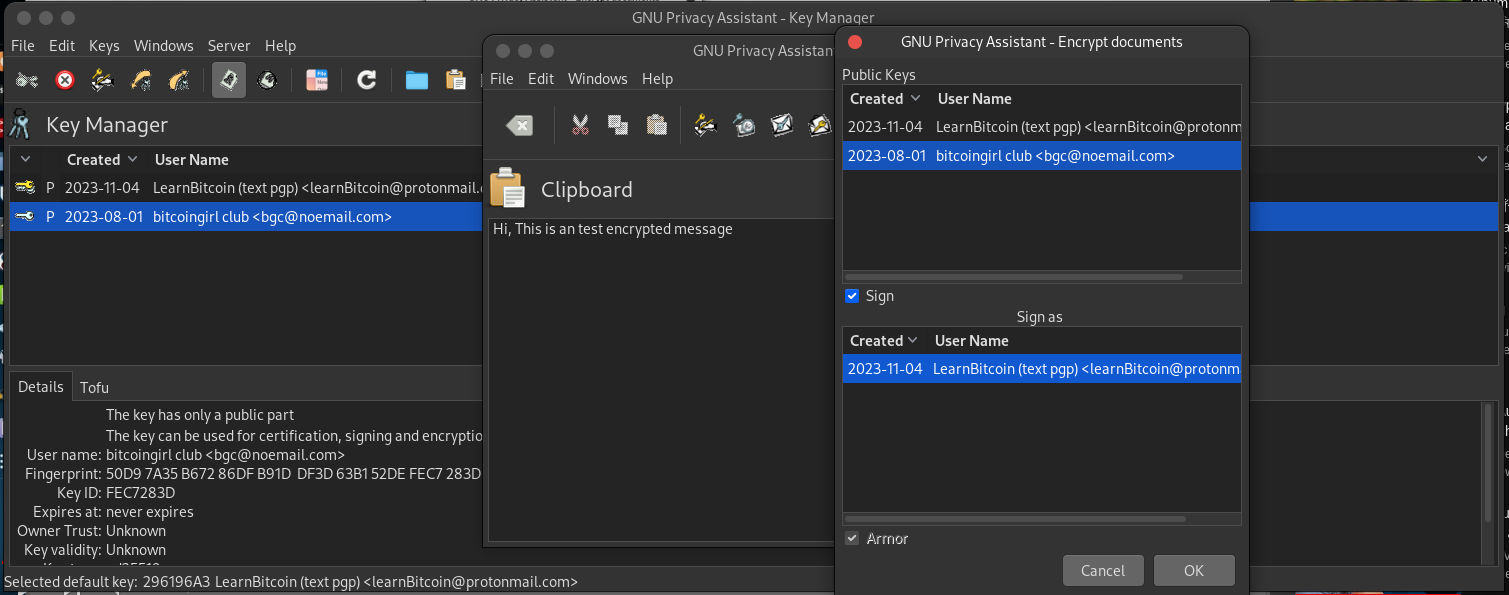Viewport: 1509px width, 595px height.
Task: Click the Cut scissors icon in Clipboard window
Action: [580, 125]
